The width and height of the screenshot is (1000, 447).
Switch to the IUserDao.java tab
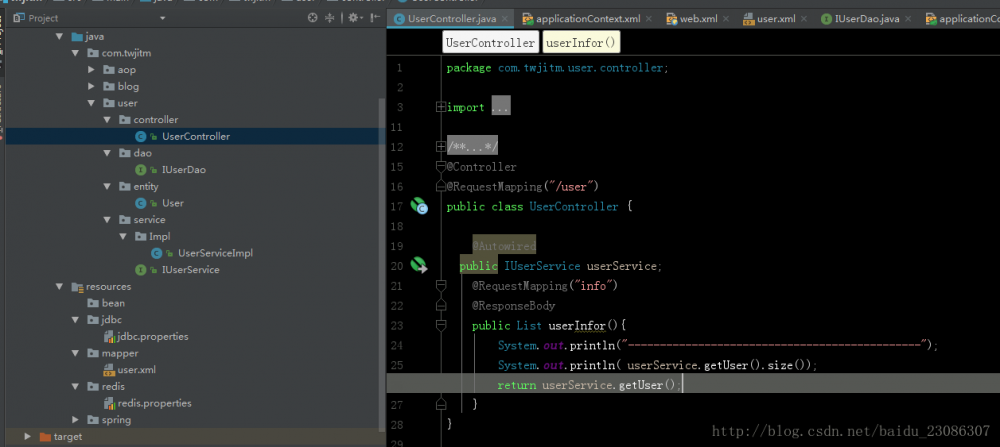pyautogui.click(x=868, y=19)
